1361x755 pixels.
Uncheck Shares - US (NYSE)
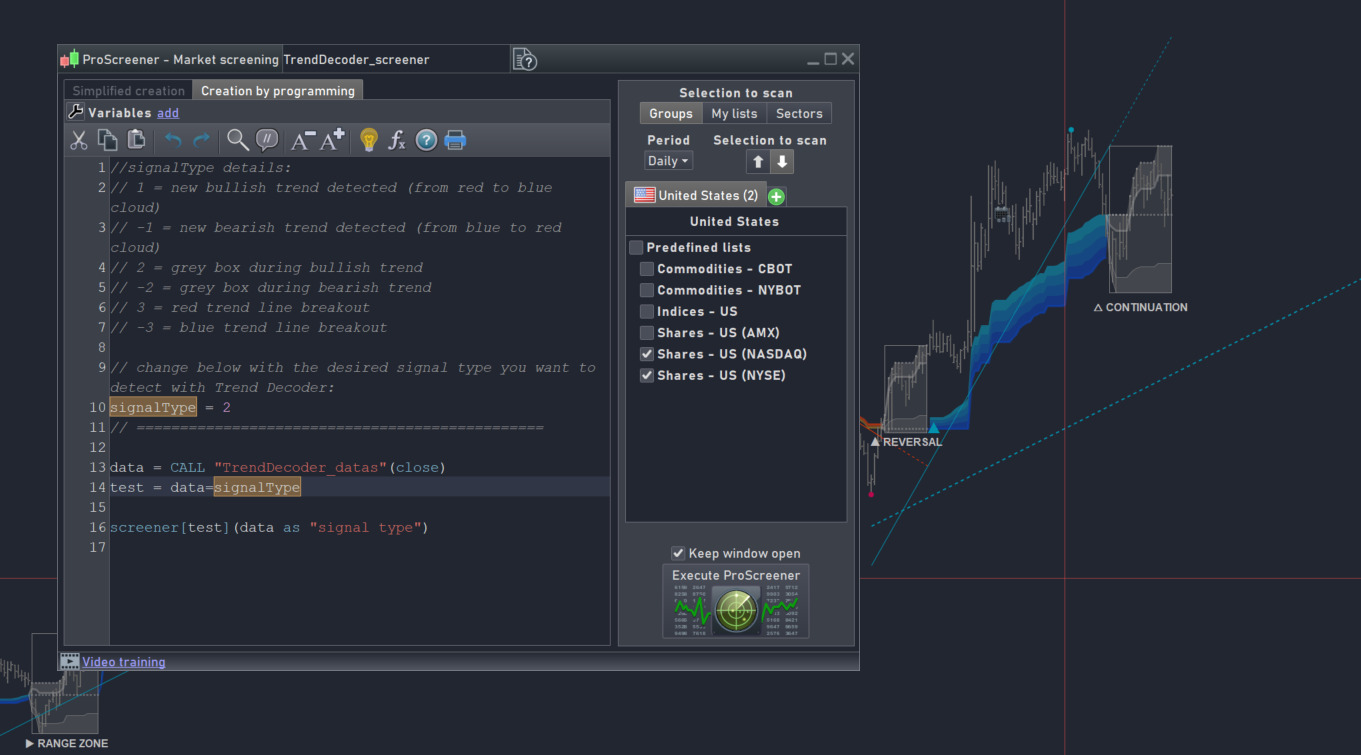(x=647, y=376)
